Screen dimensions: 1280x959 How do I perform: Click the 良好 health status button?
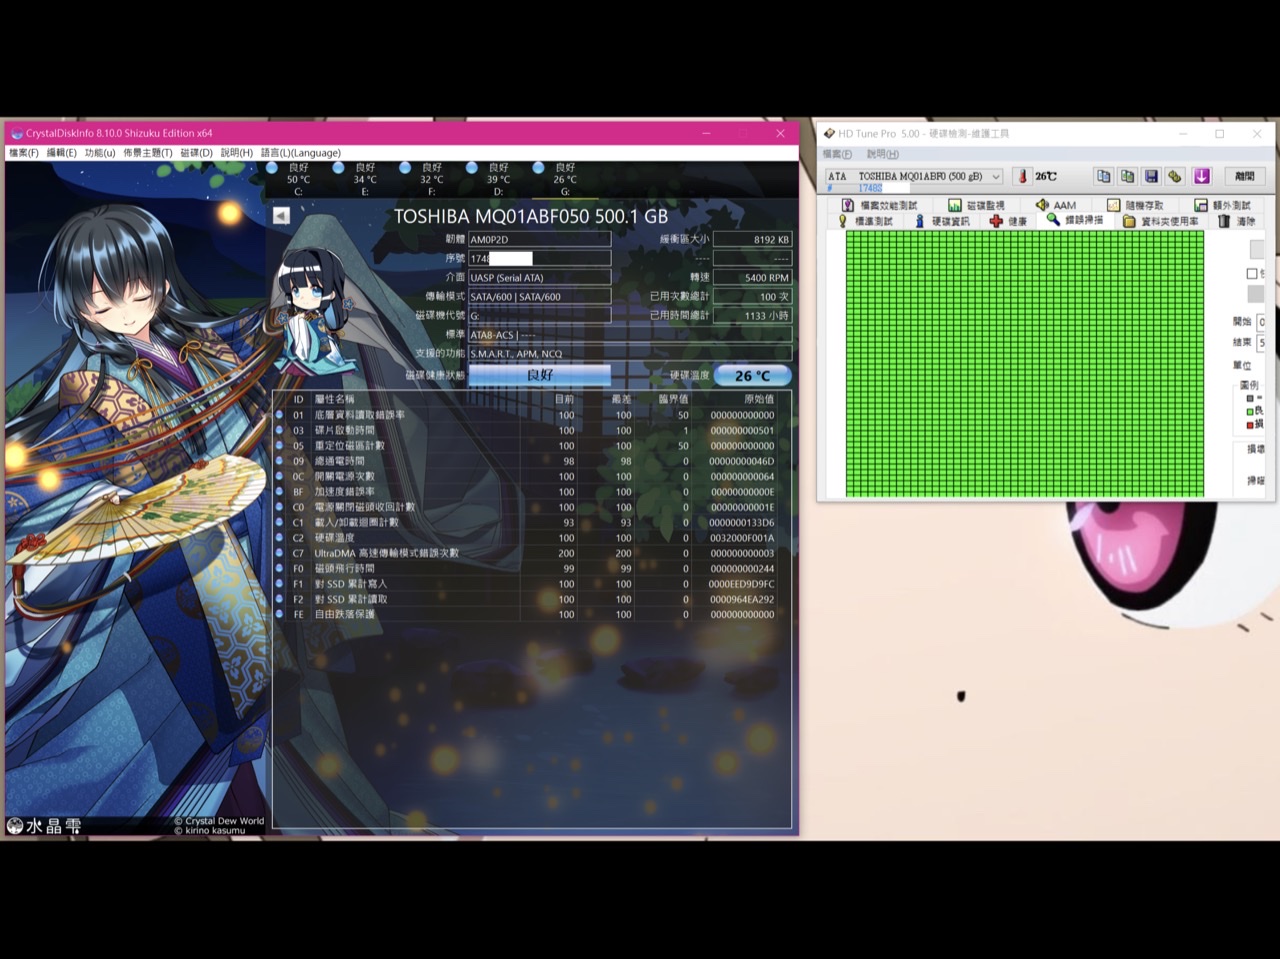(539, 375)
